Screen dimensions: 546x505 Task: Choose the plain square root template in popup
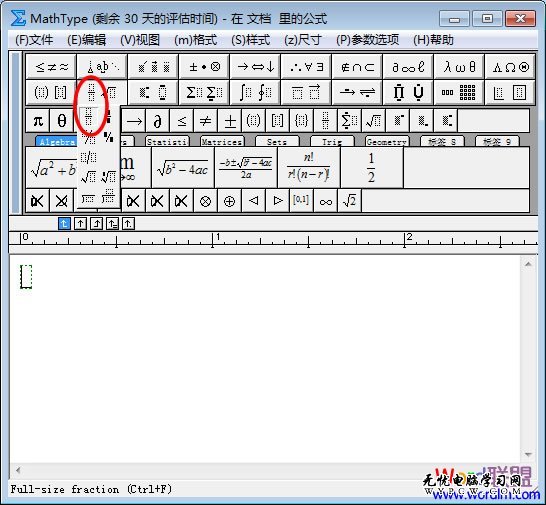click(x=88, y=177)
